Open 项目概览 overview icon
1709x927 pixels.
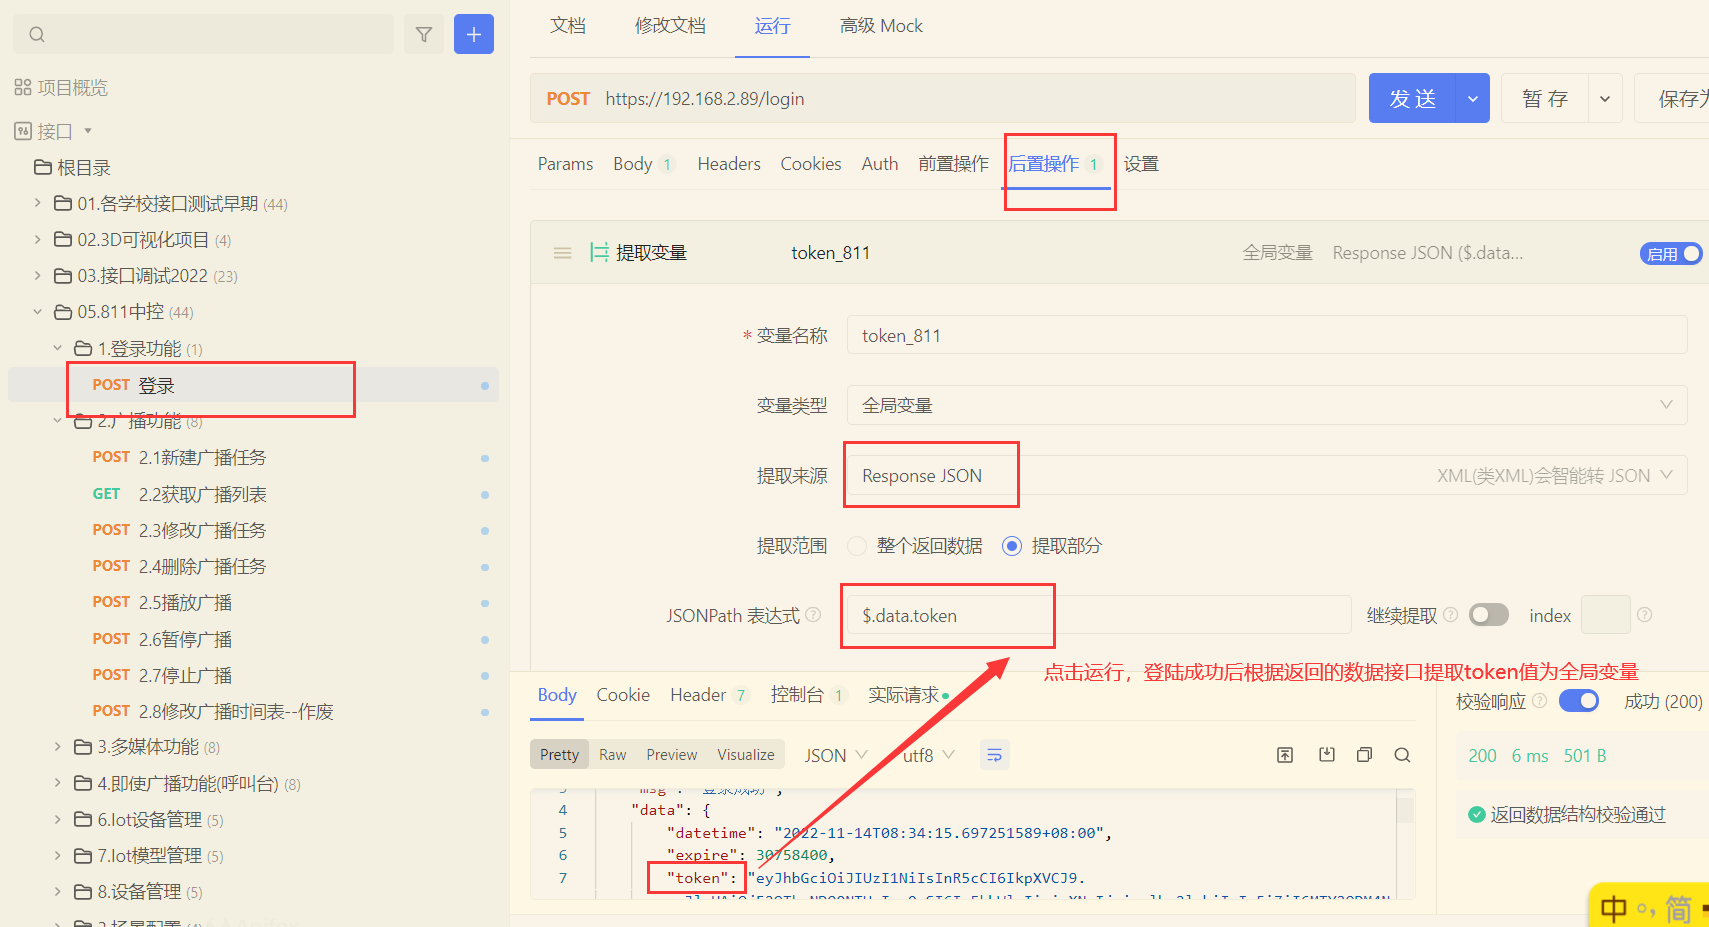point(23,88)
